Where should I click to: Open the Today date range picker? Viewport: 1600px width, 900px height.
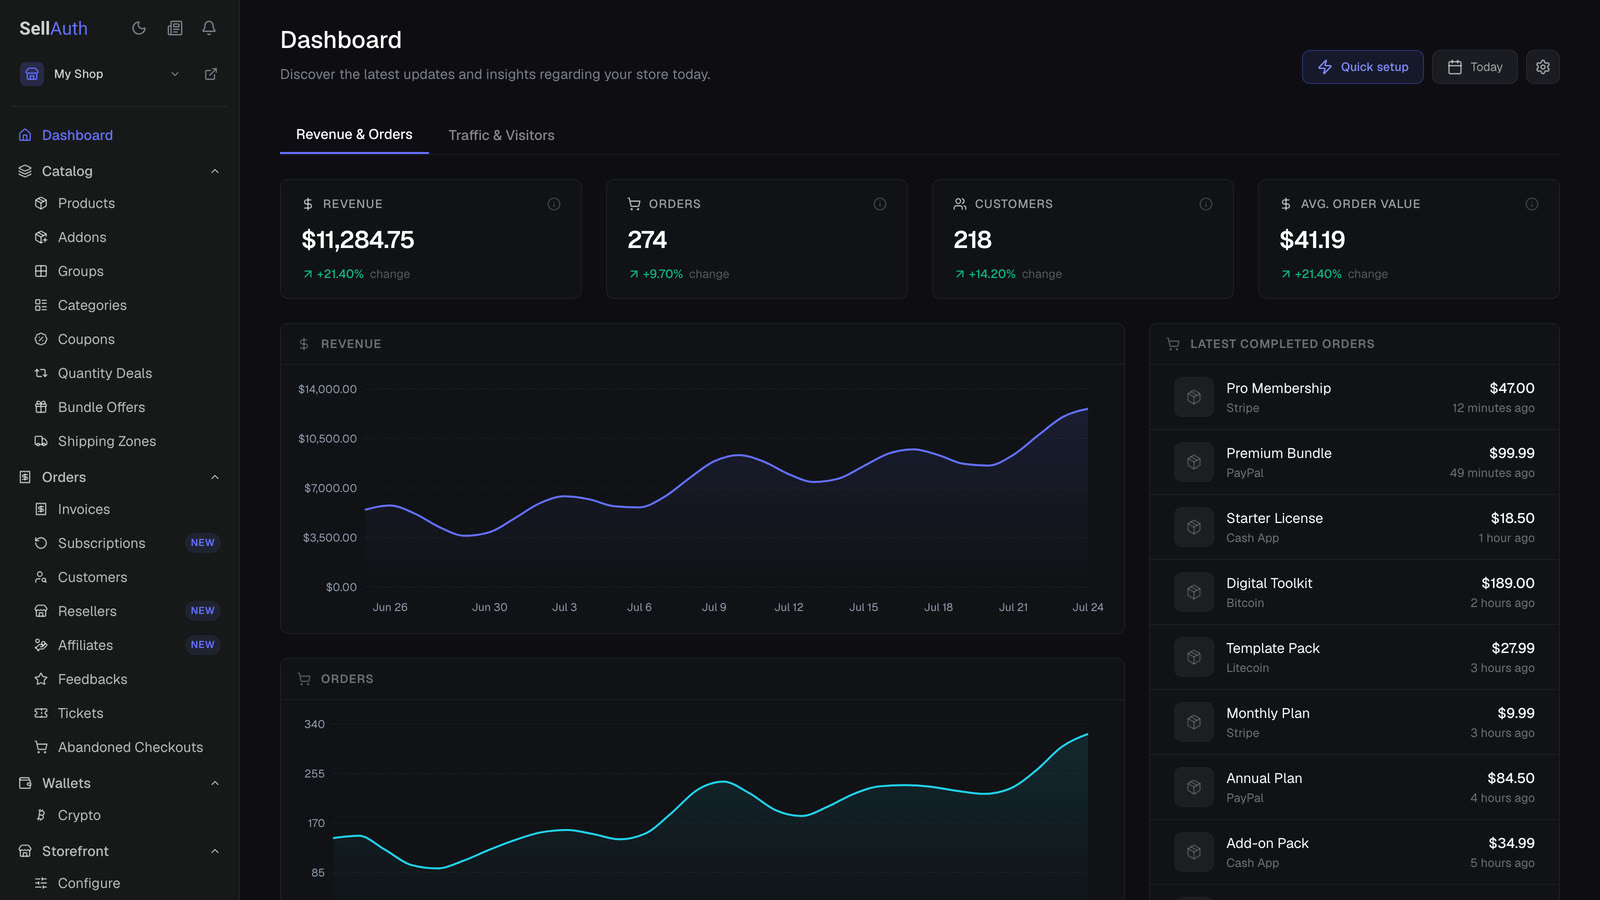click(1474, 67)
